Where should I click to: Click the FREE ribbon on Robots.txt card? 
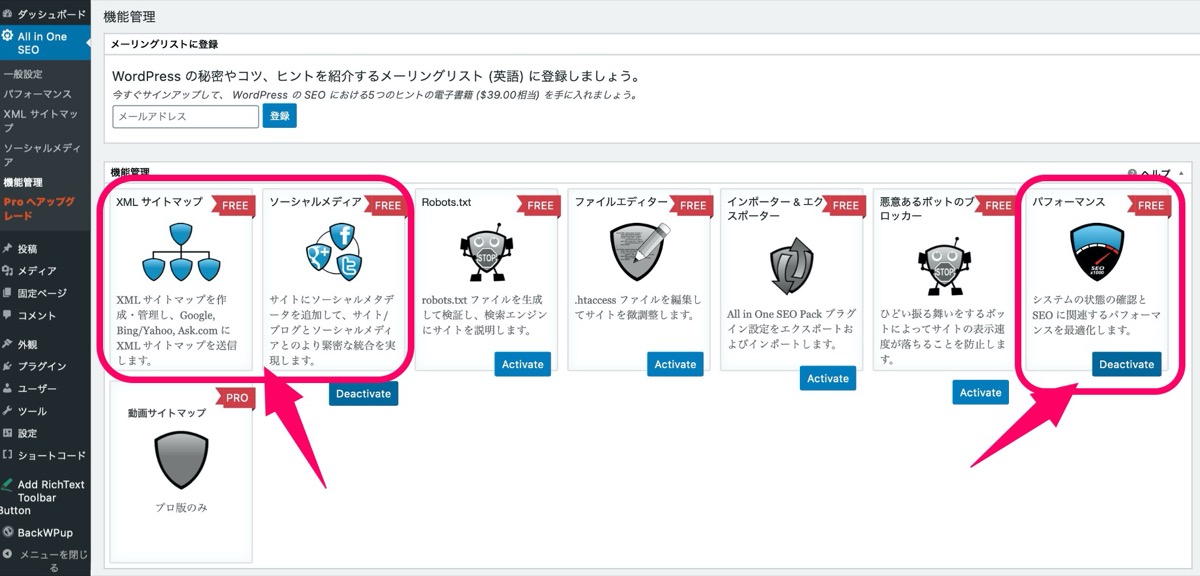539,206
